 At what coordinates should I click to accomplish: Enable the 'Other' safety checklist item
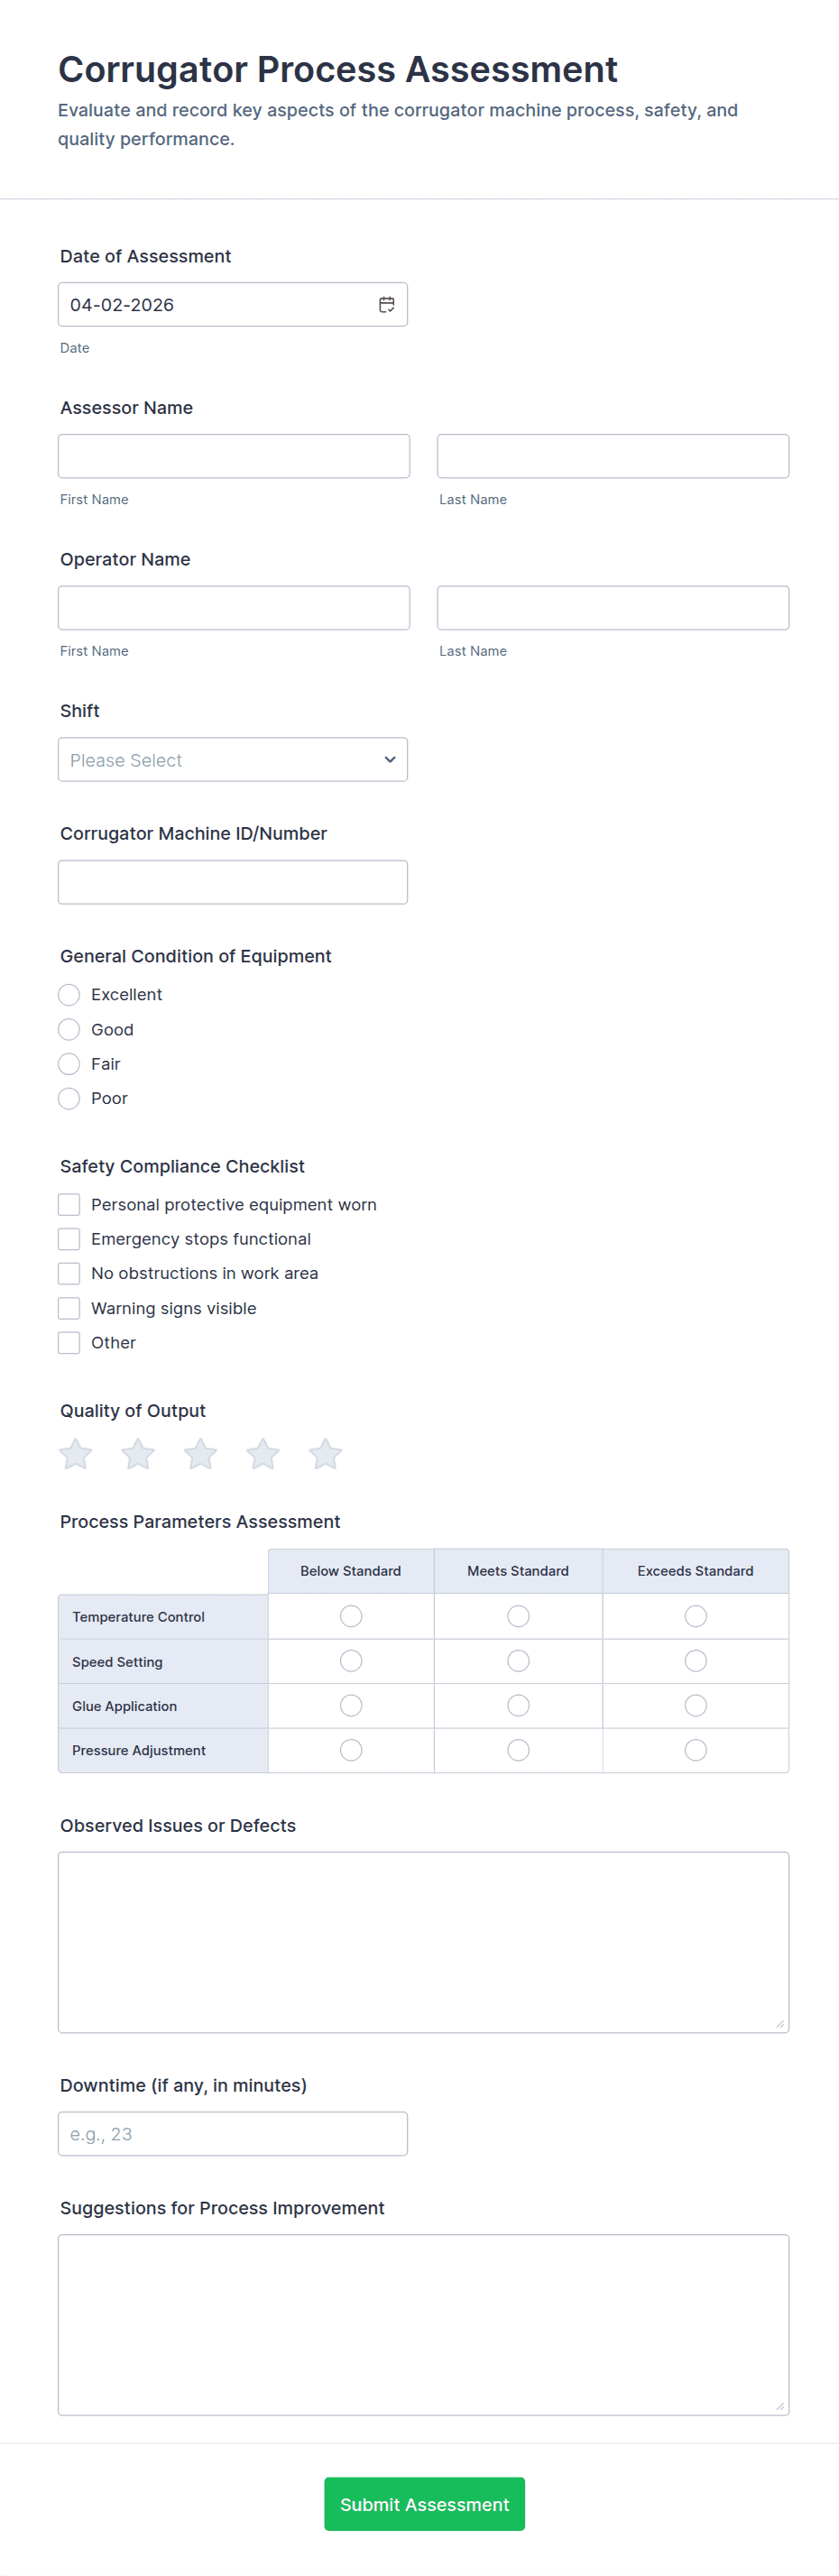click(68, 1342)
